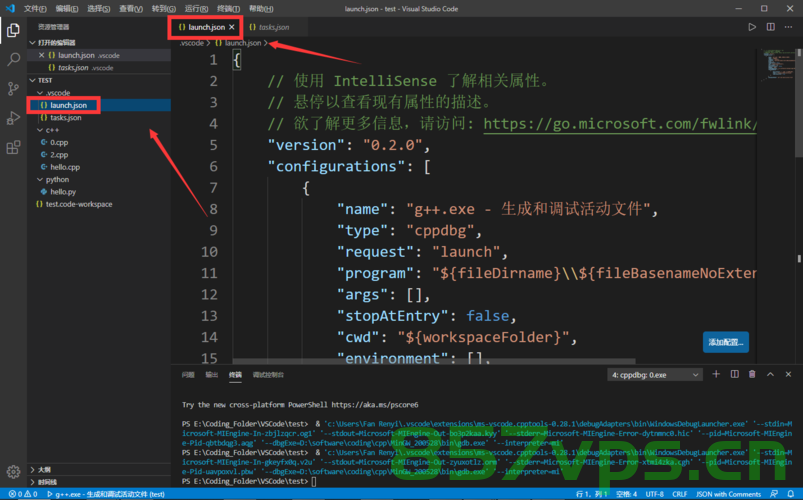Open the Terminal menu
803x500 pixels.
point(228,9)
